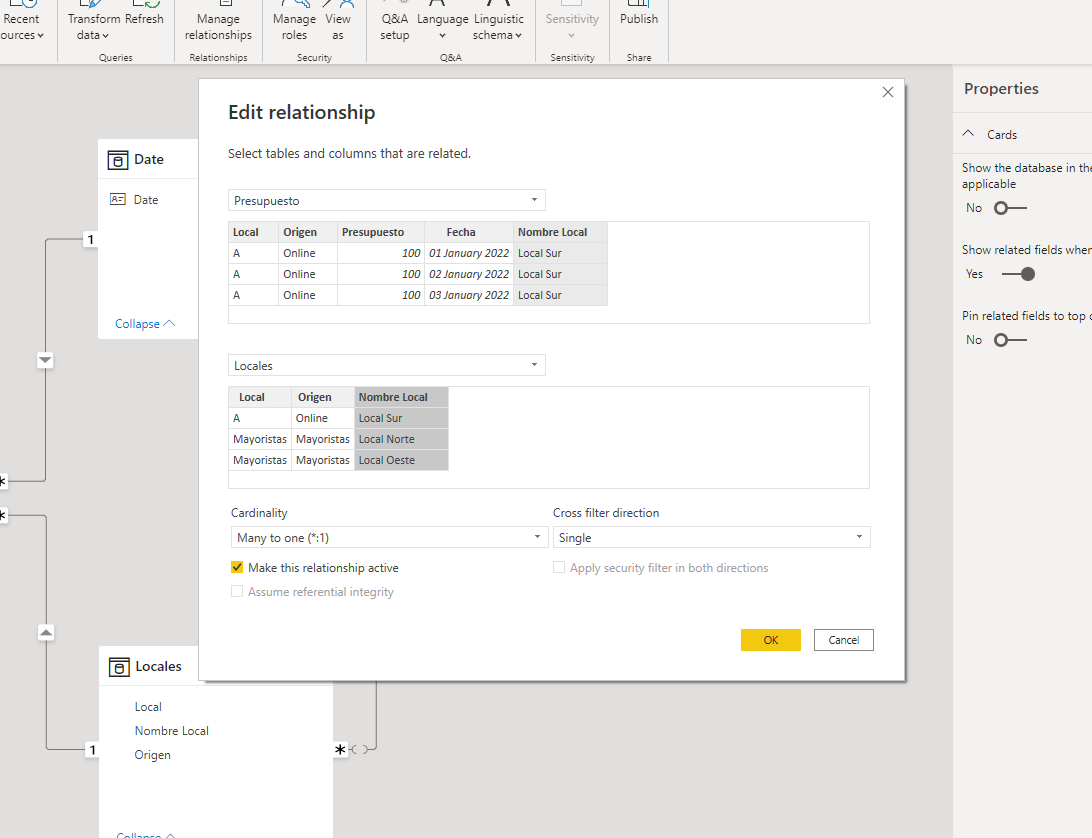Open Manage relationships
The image size is (1092, 838).
[218, 26]
